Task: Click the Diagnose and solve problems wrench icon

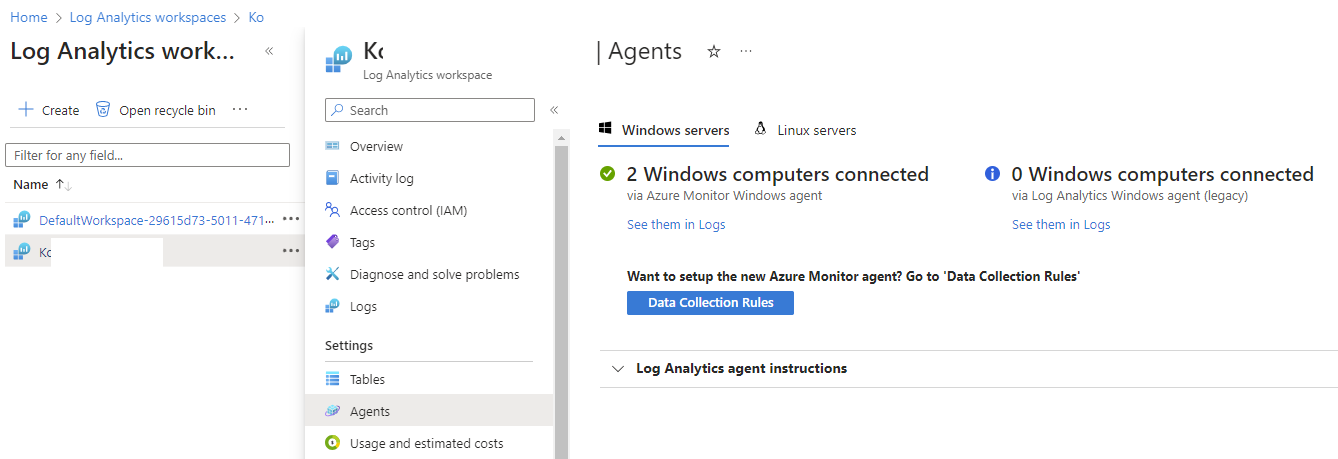Action: 332,274
